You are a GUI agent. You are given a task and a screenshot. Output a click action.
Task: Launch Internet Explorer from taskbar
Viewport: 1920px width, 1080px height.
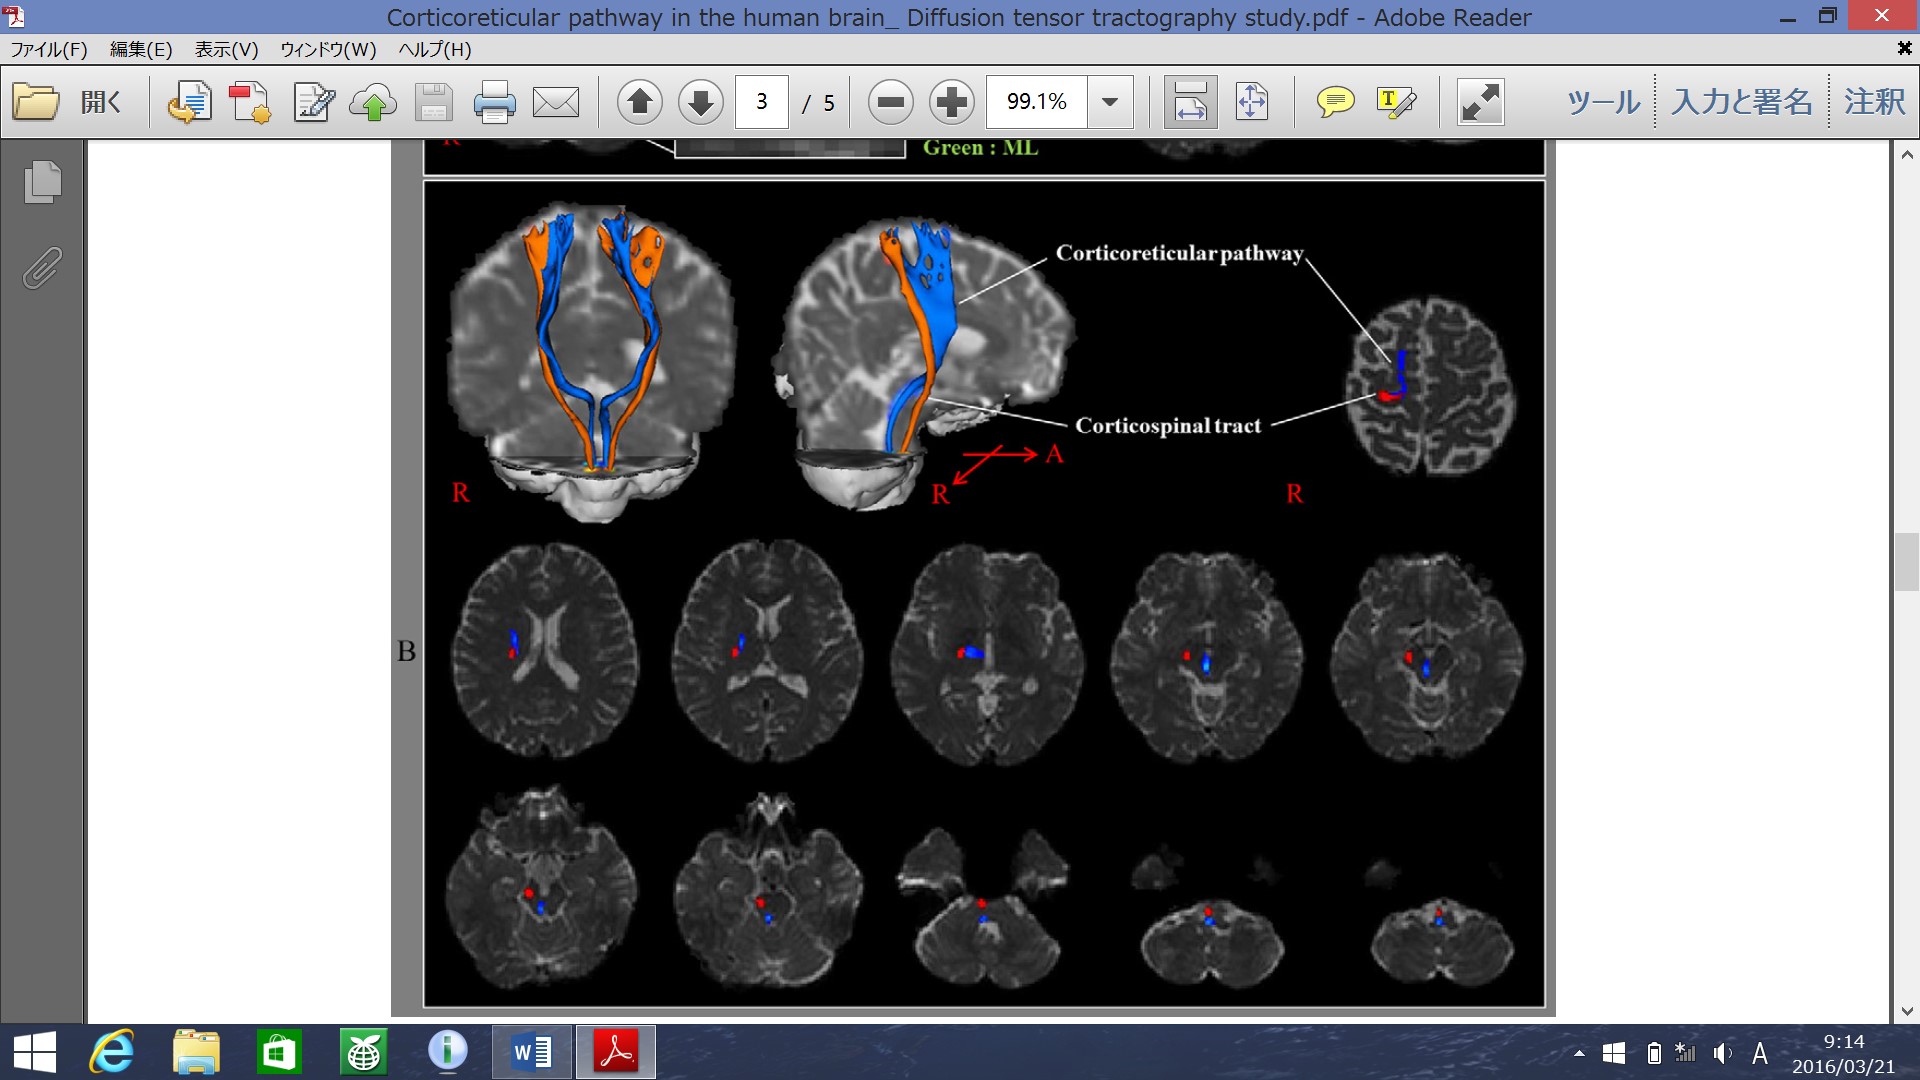[112, 1052]
